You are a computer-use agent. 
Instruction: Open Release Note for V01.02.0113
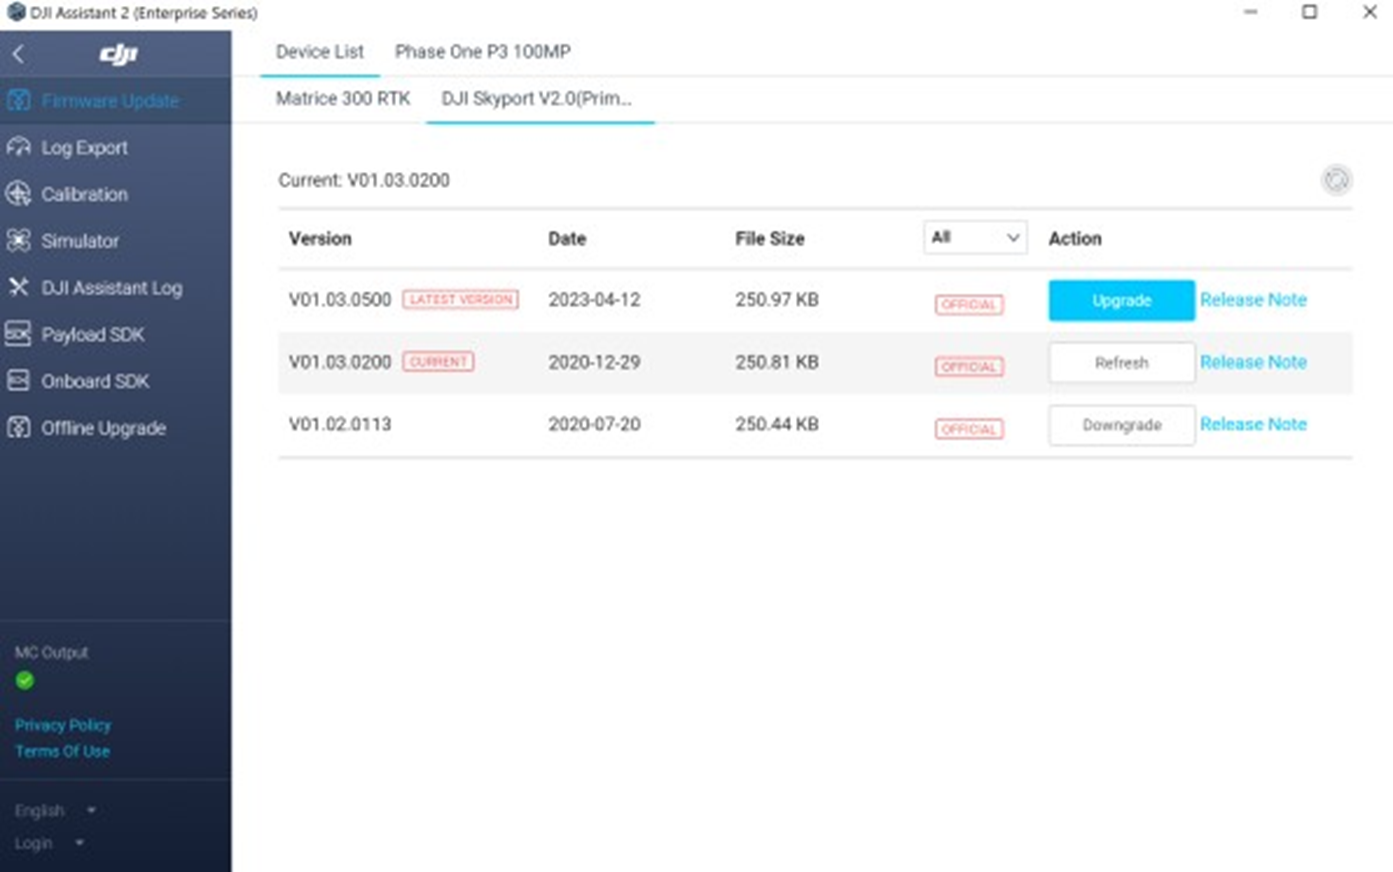[1253, 424]
